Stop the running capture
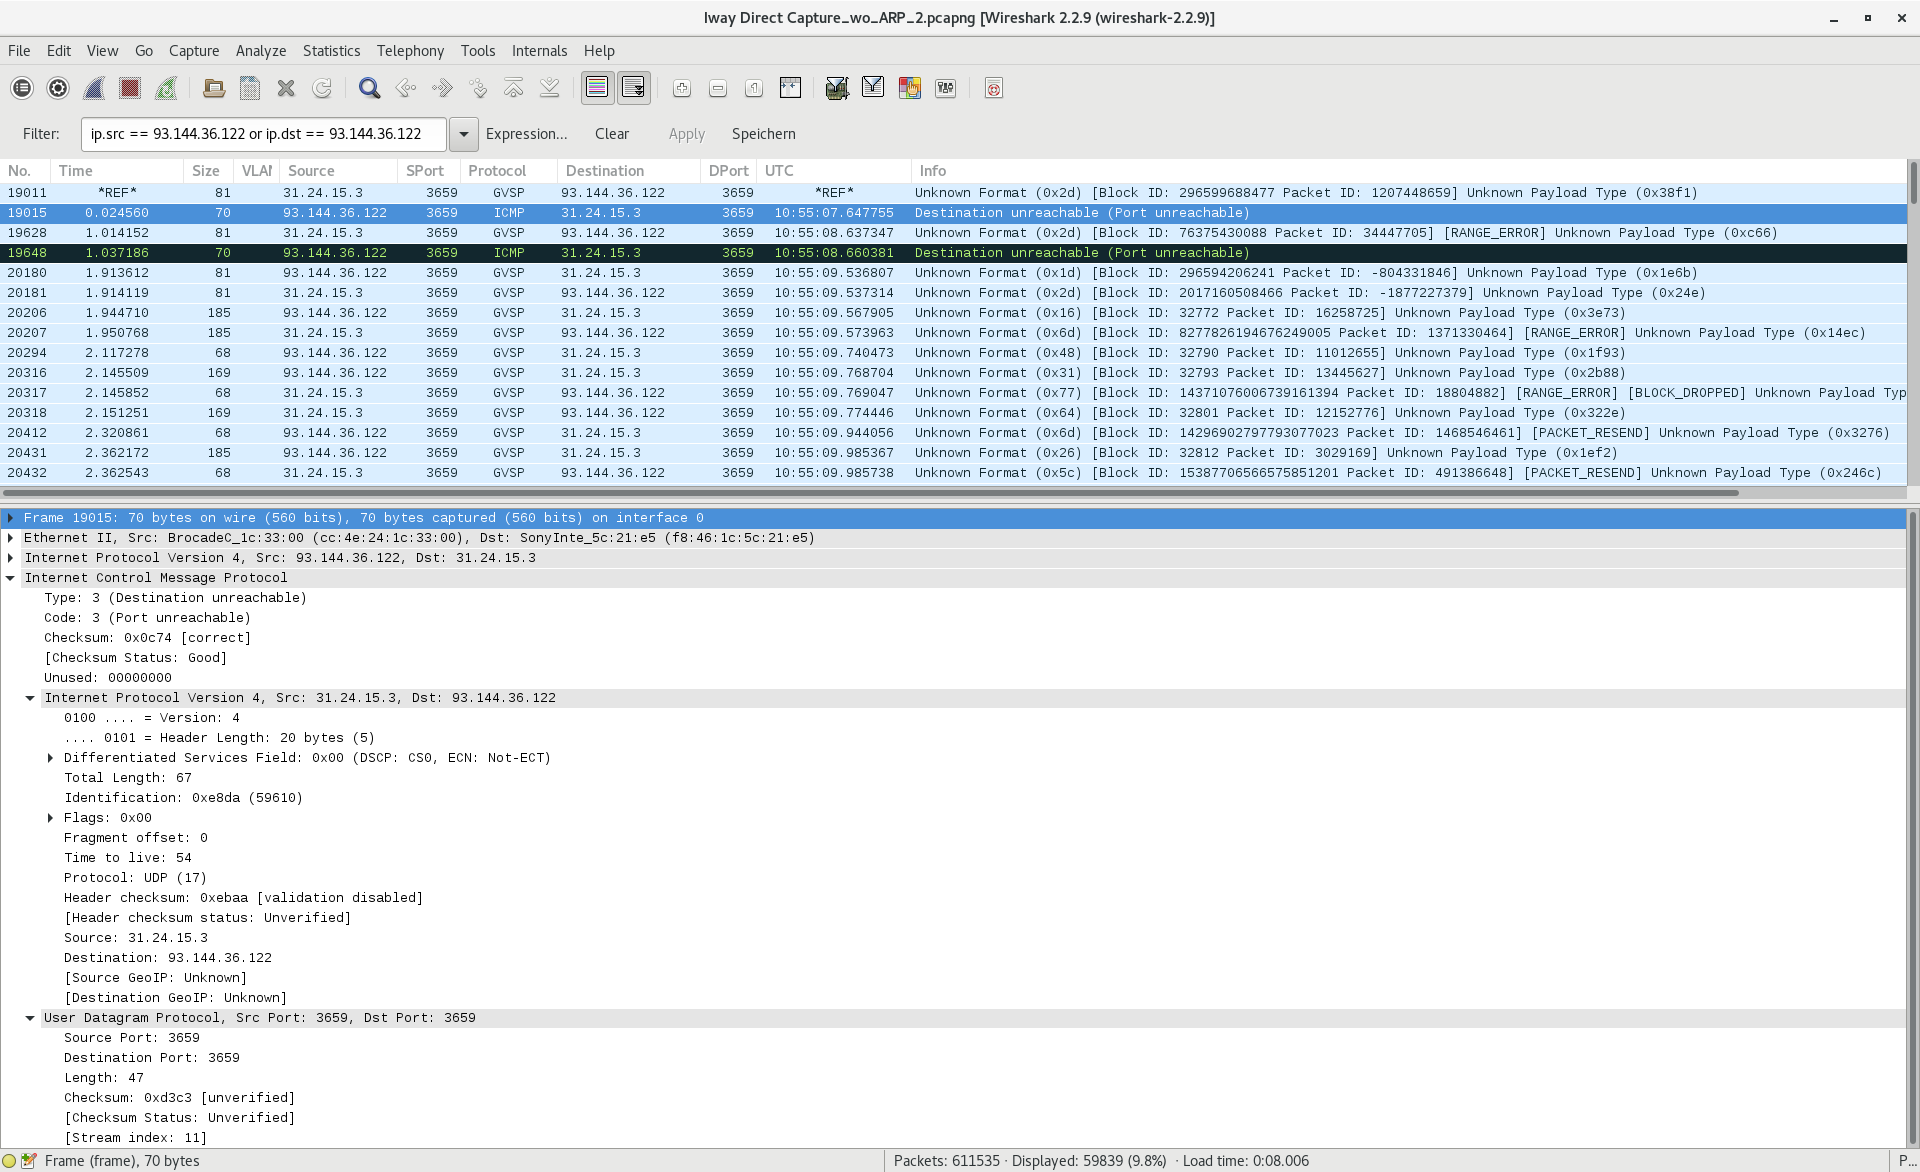 (129, 88)
